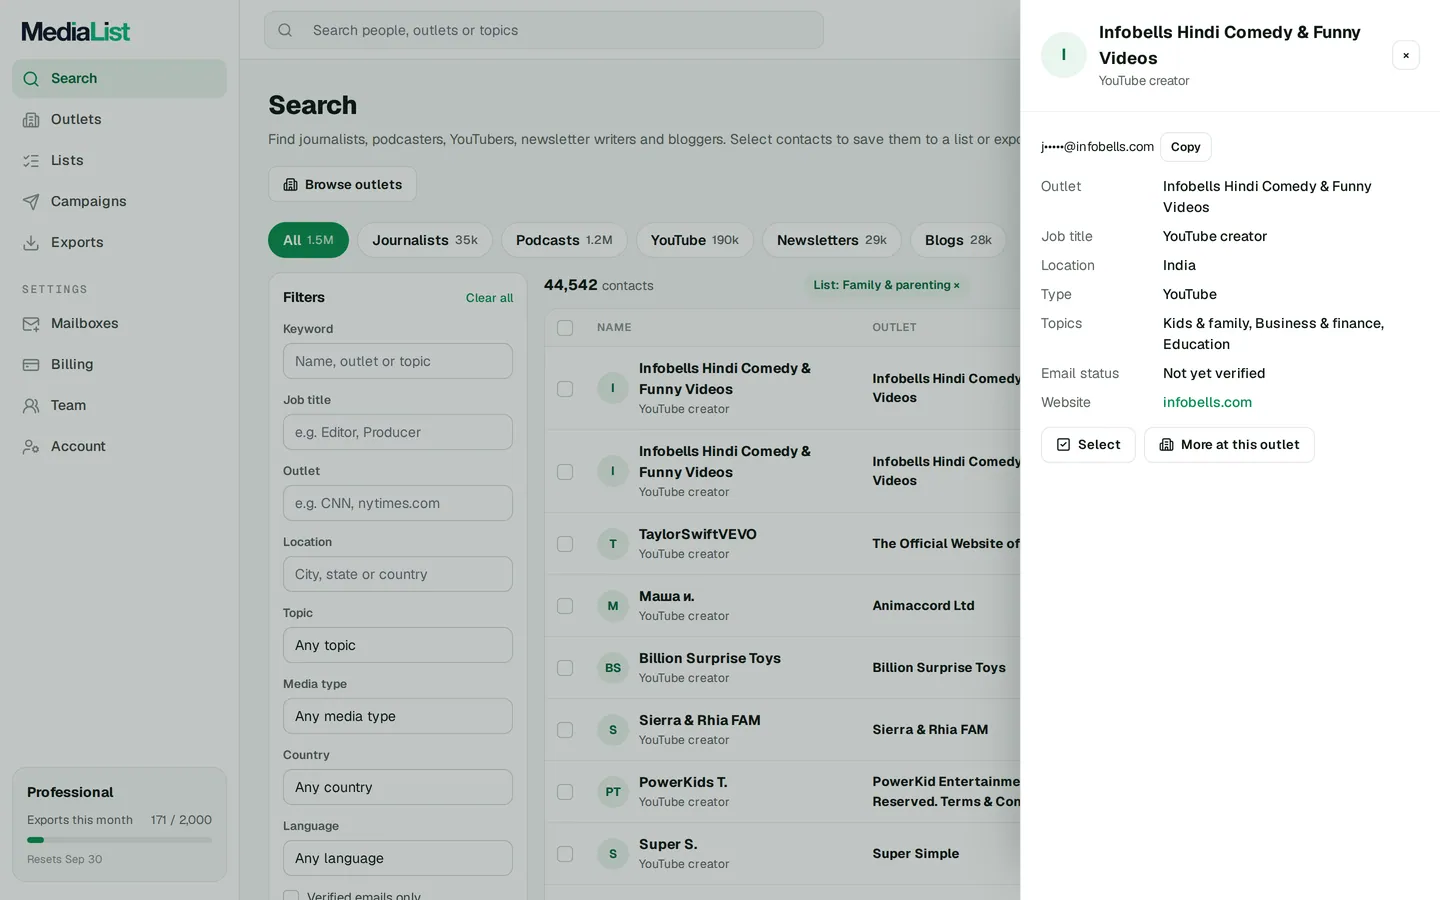Screen dimensions: 1440x900
Task: Click the Outlets building icon in sidebar
Action: tap(31, 120)
